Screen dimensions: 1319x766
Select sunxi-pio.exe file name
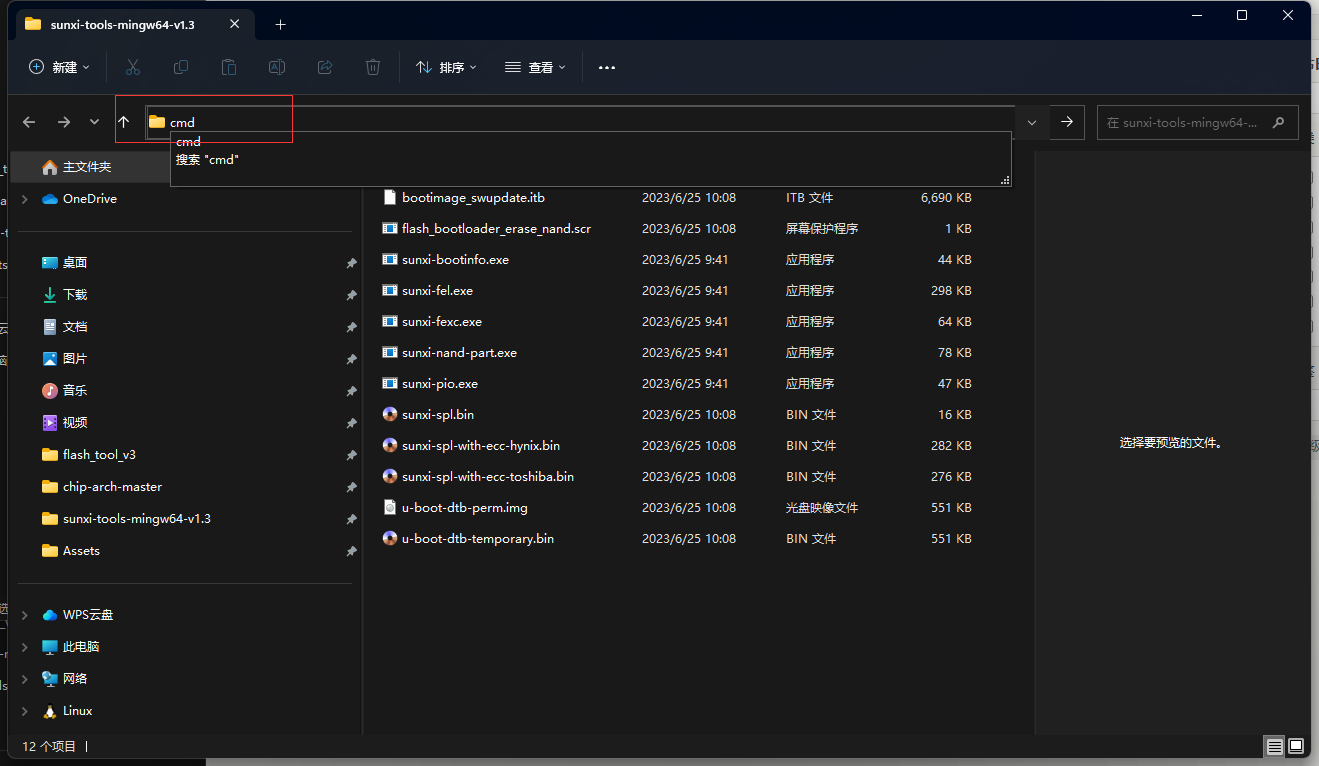click(x=440, y=383)
